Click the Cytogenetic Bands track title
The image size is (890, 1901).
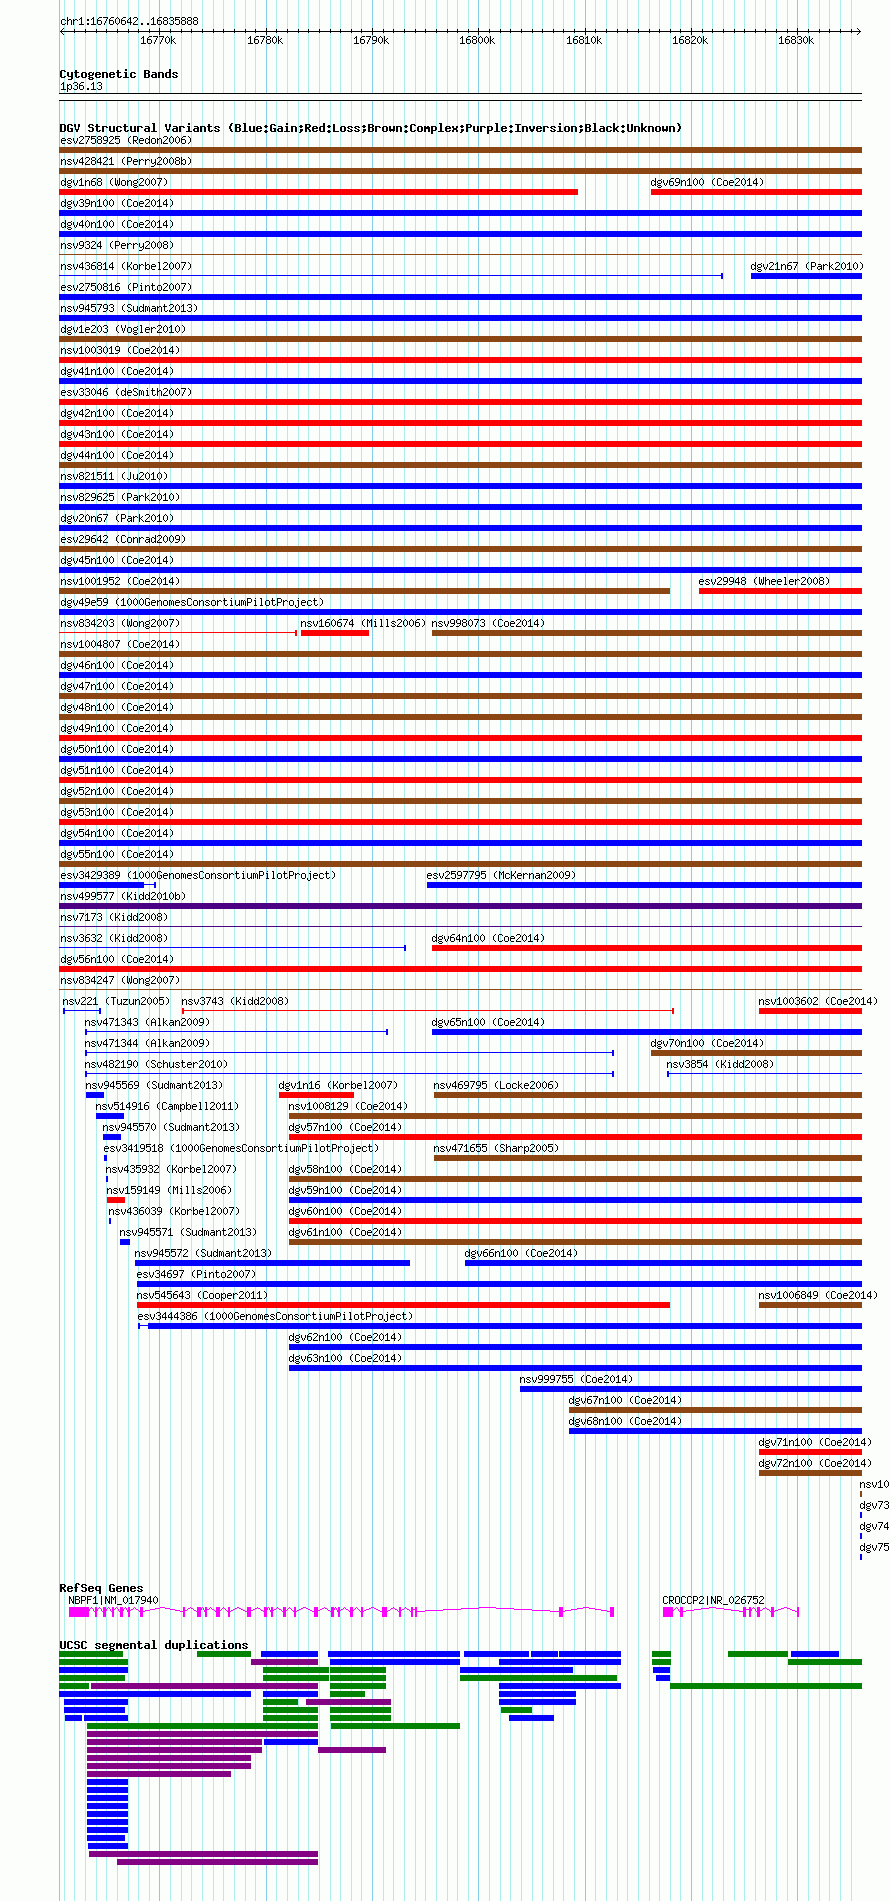pyautogui.click(x=119, y=74)
